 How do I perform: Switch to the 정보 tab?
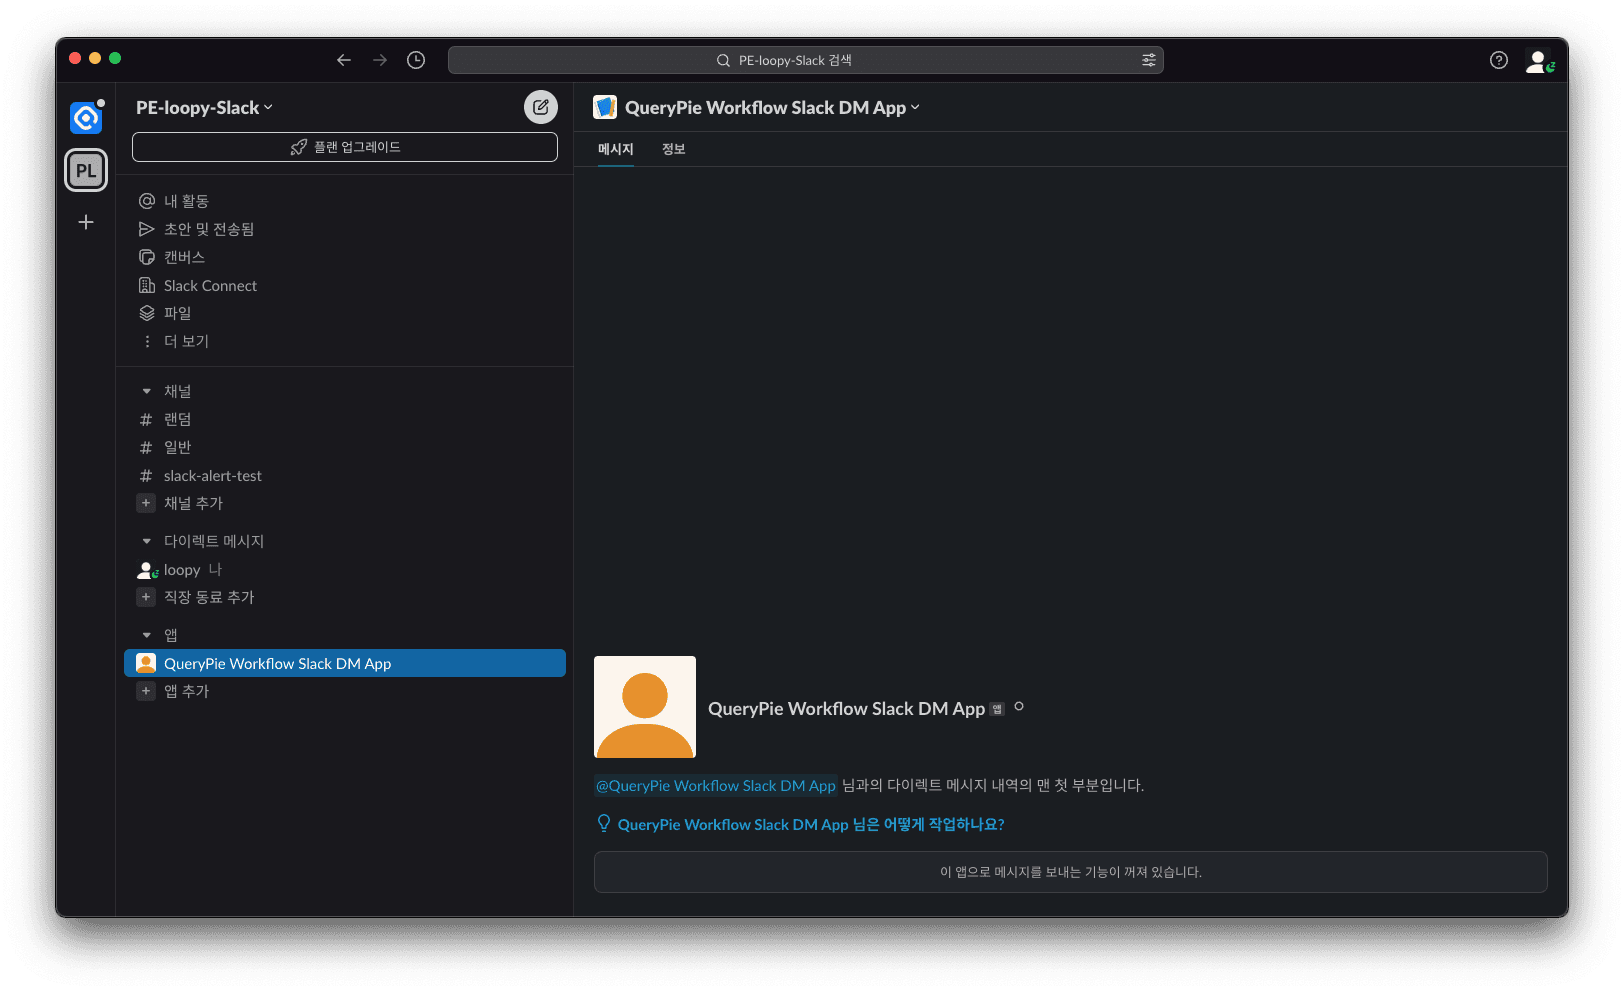click(x=673, y=149)
